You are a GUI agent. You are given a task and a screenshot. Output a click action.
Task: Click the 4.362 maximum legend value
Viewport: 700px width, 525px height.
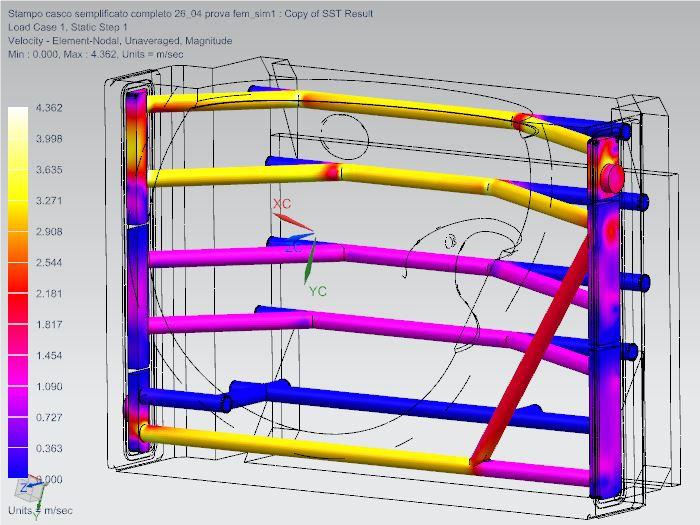click(49, 108)
